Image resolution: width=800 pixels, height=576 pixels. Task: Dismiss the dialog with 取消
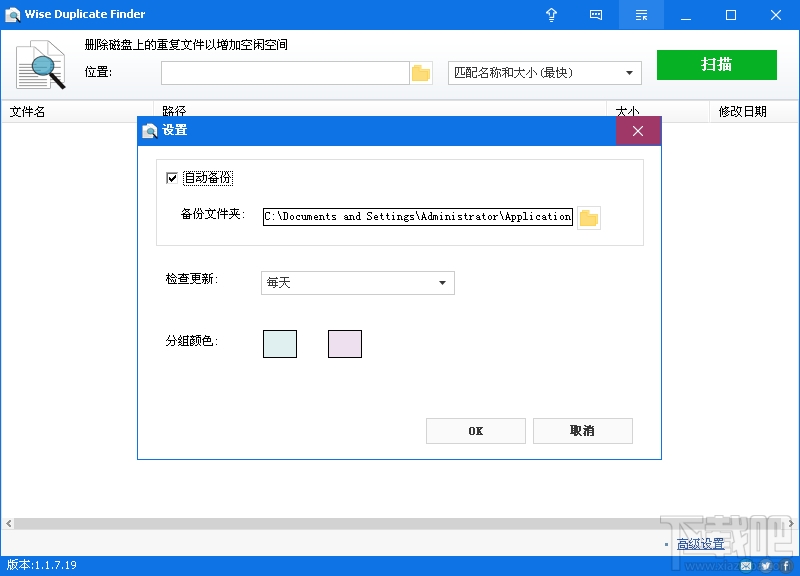click(583, 431)
